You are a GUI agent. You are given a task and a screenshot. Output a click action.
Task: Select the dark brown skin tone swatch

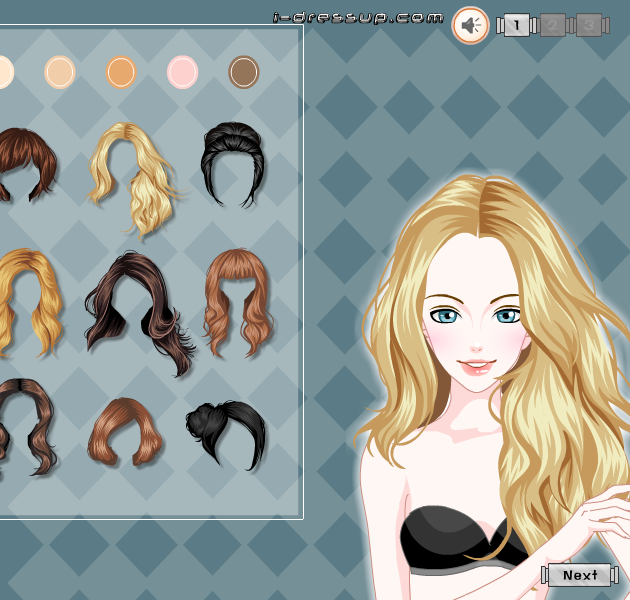244,72
